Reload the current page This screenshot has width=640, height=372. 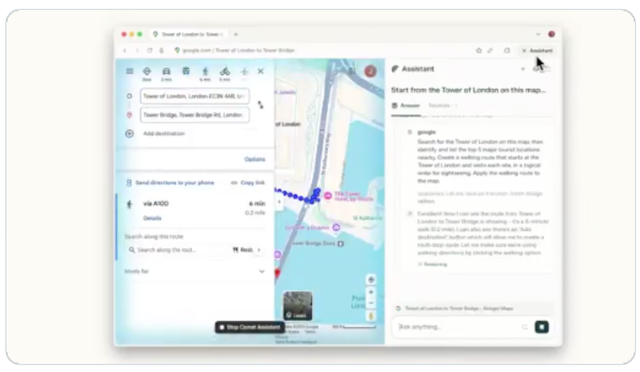[150, 50]
